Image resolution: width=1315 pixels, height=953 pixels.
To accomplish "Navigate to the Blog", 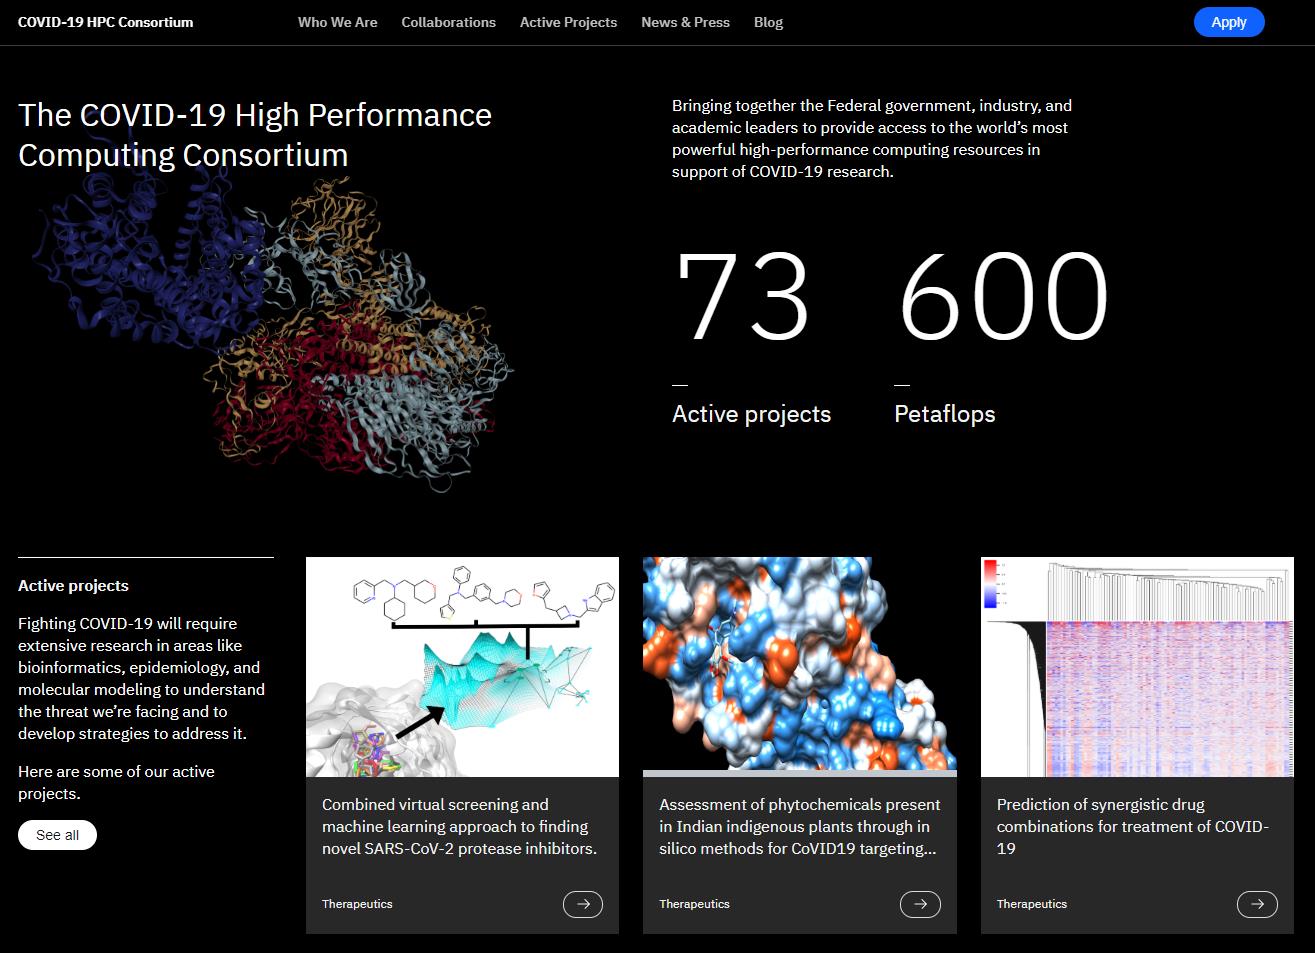I will pos(768,22).
